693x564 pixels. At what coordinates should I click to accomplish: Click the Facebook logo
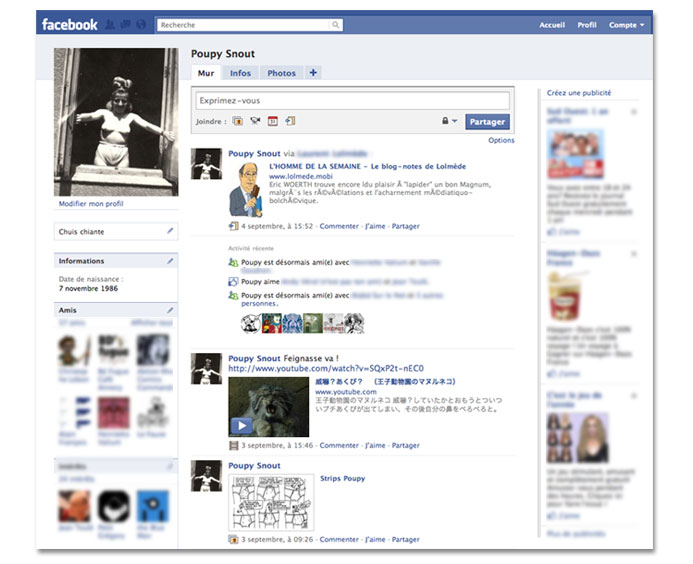click(69, 25)
